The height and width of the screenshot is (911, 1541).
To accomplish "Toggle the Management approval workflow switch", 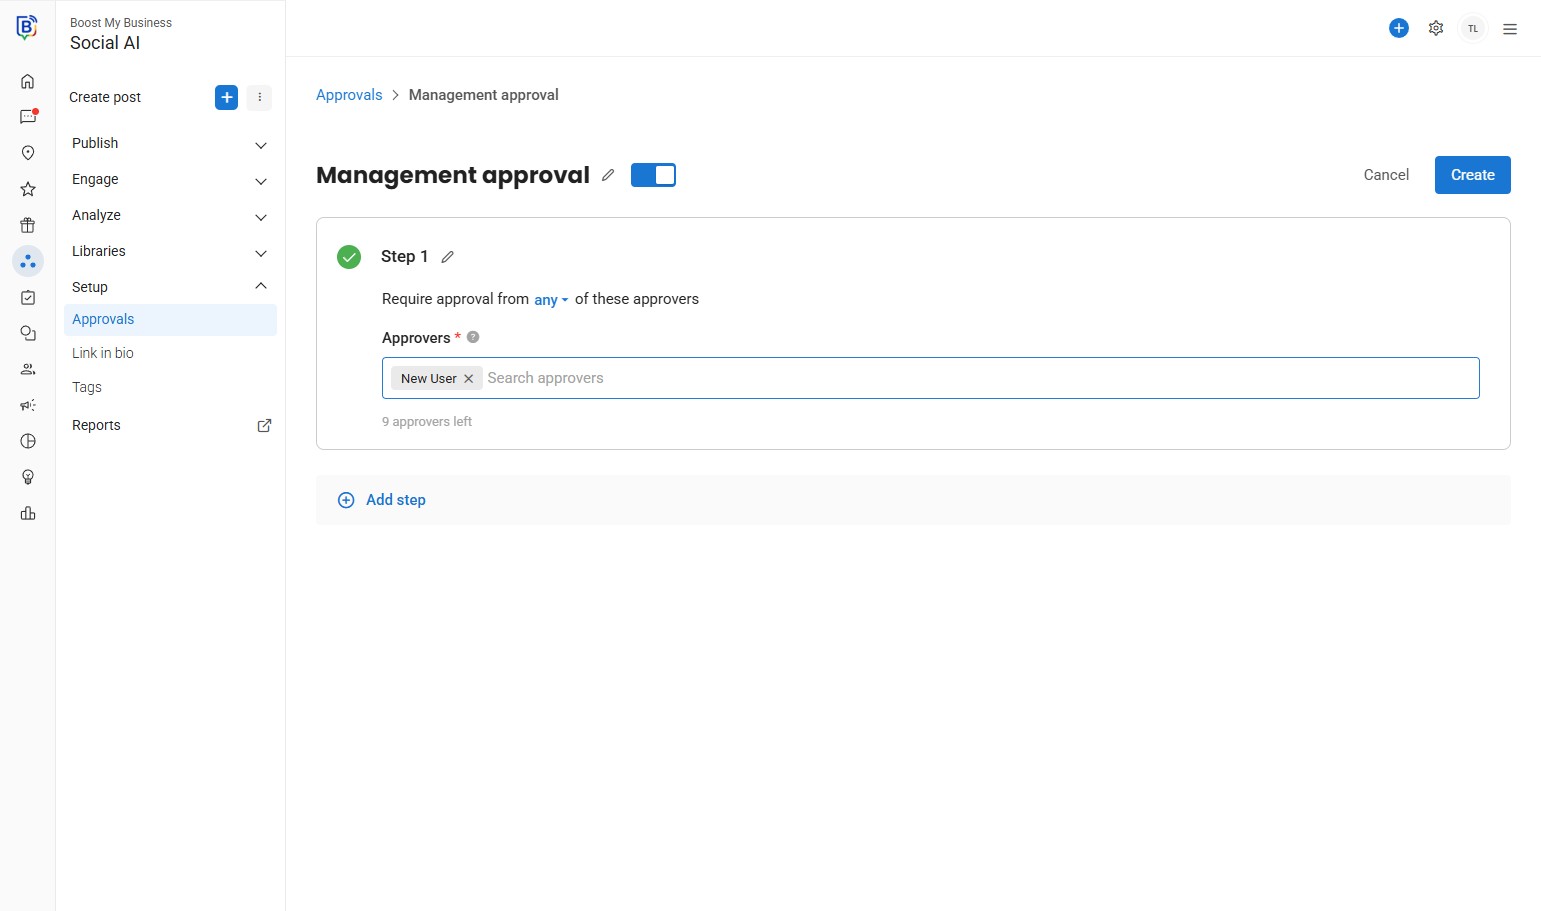I will pyautogui.click(x=653, y=175).
